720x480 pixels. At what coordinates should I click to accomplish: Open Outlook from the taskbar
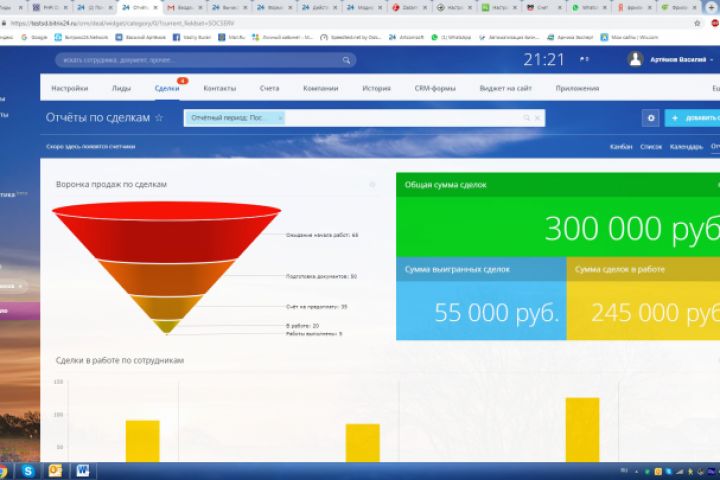click(55, 471)
